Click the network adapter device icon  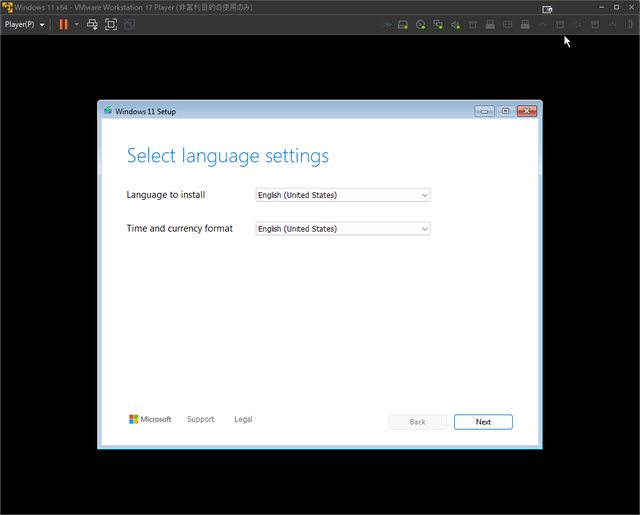438,24
